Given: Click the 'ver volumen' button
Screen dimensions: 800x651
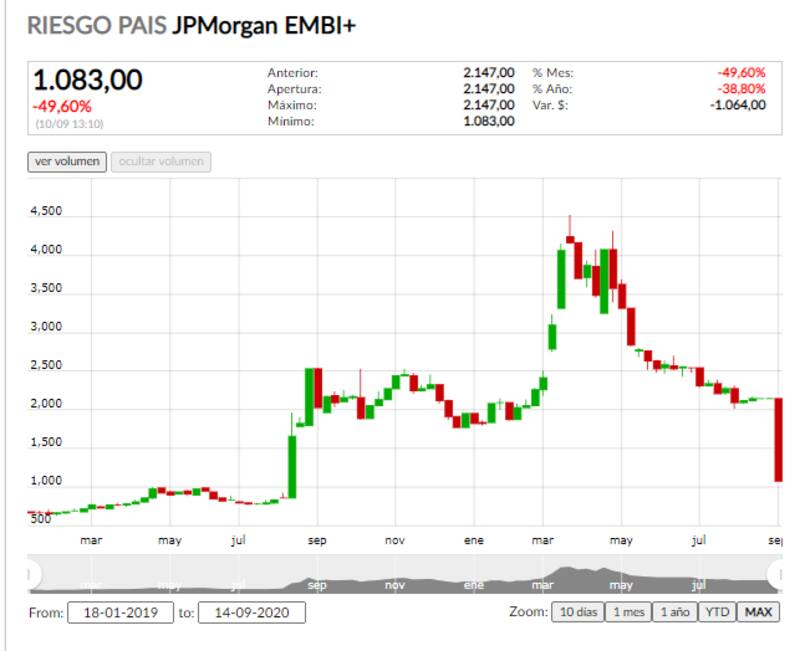Looking at the screenshot, I should pyautogui.click(x=68, y=161).
